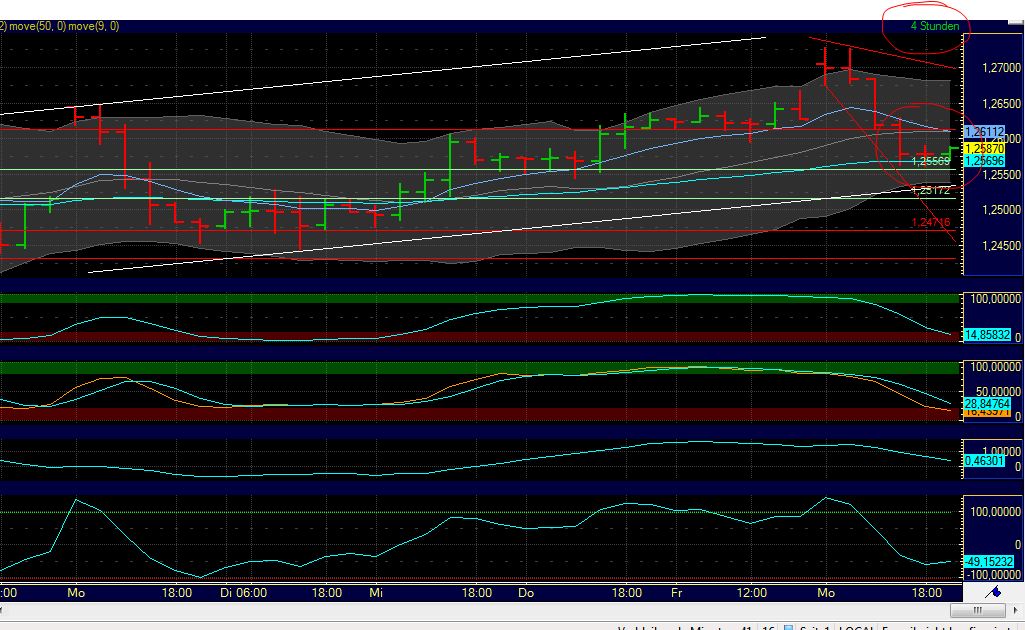Click the horizontal scrollbar thumb
The height and width of the screenshot is (630, 1025).
(x=978, y=608)
